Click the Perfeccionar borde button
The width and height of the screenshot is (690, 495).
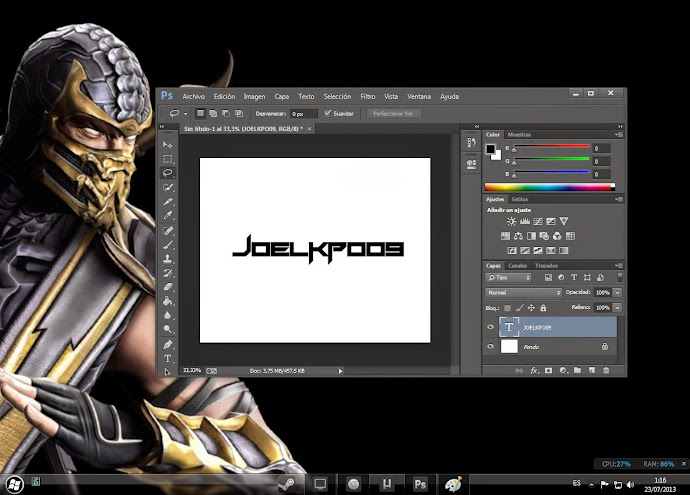(x=394, y=114)
